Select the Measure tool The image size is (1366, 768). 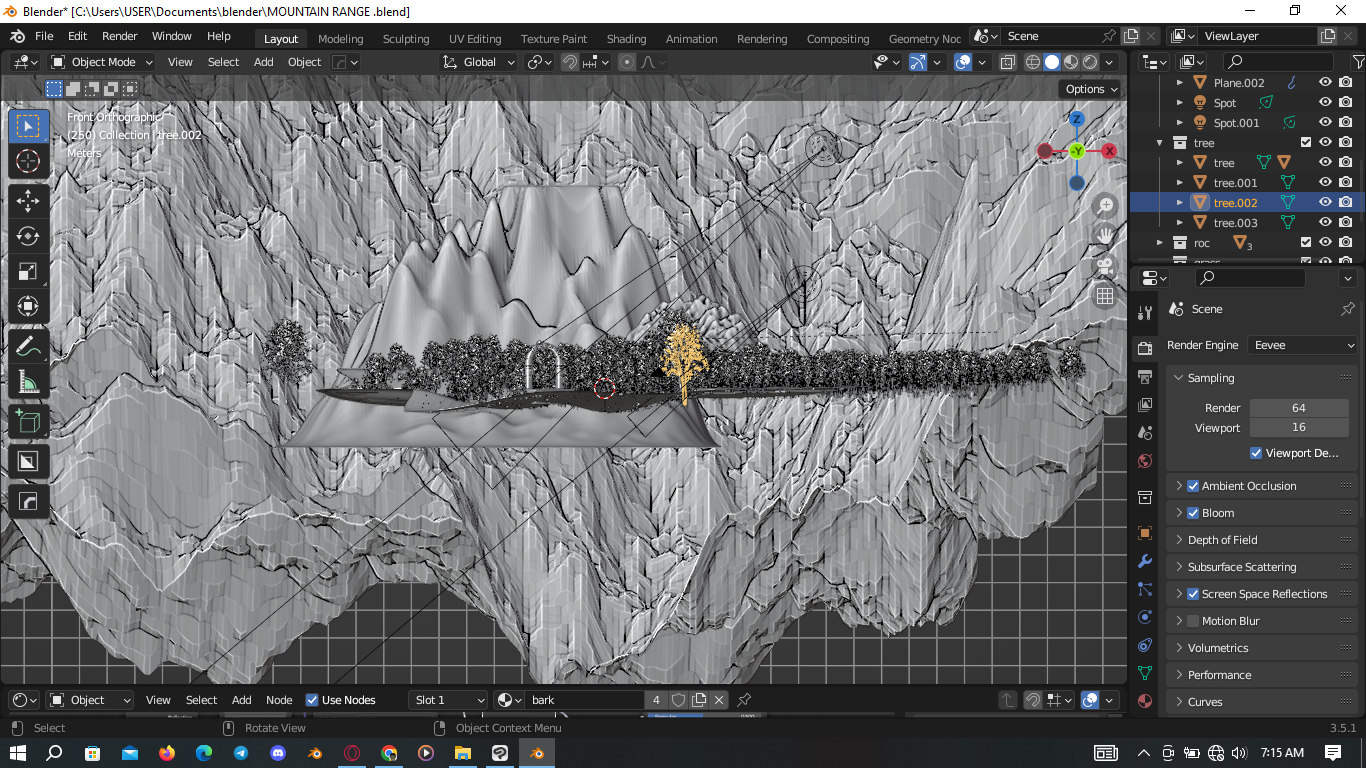point(28,381)
